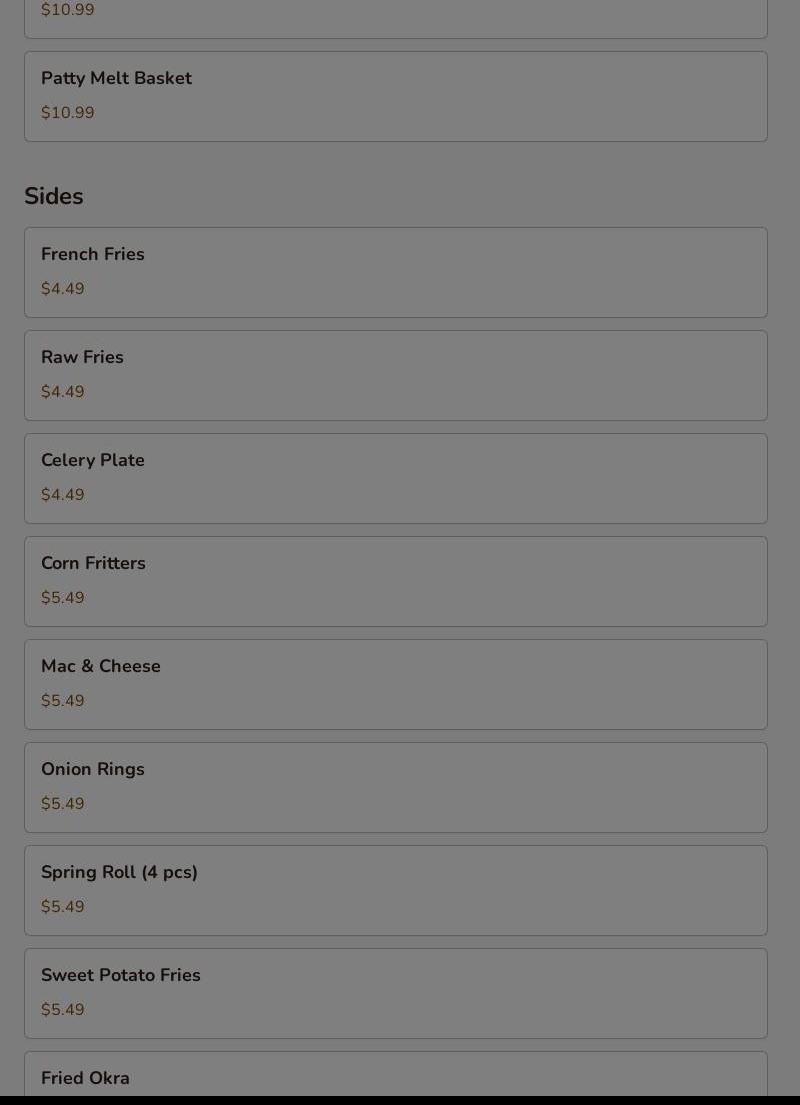Click the French Fries $4.49 price

point(63,289)
